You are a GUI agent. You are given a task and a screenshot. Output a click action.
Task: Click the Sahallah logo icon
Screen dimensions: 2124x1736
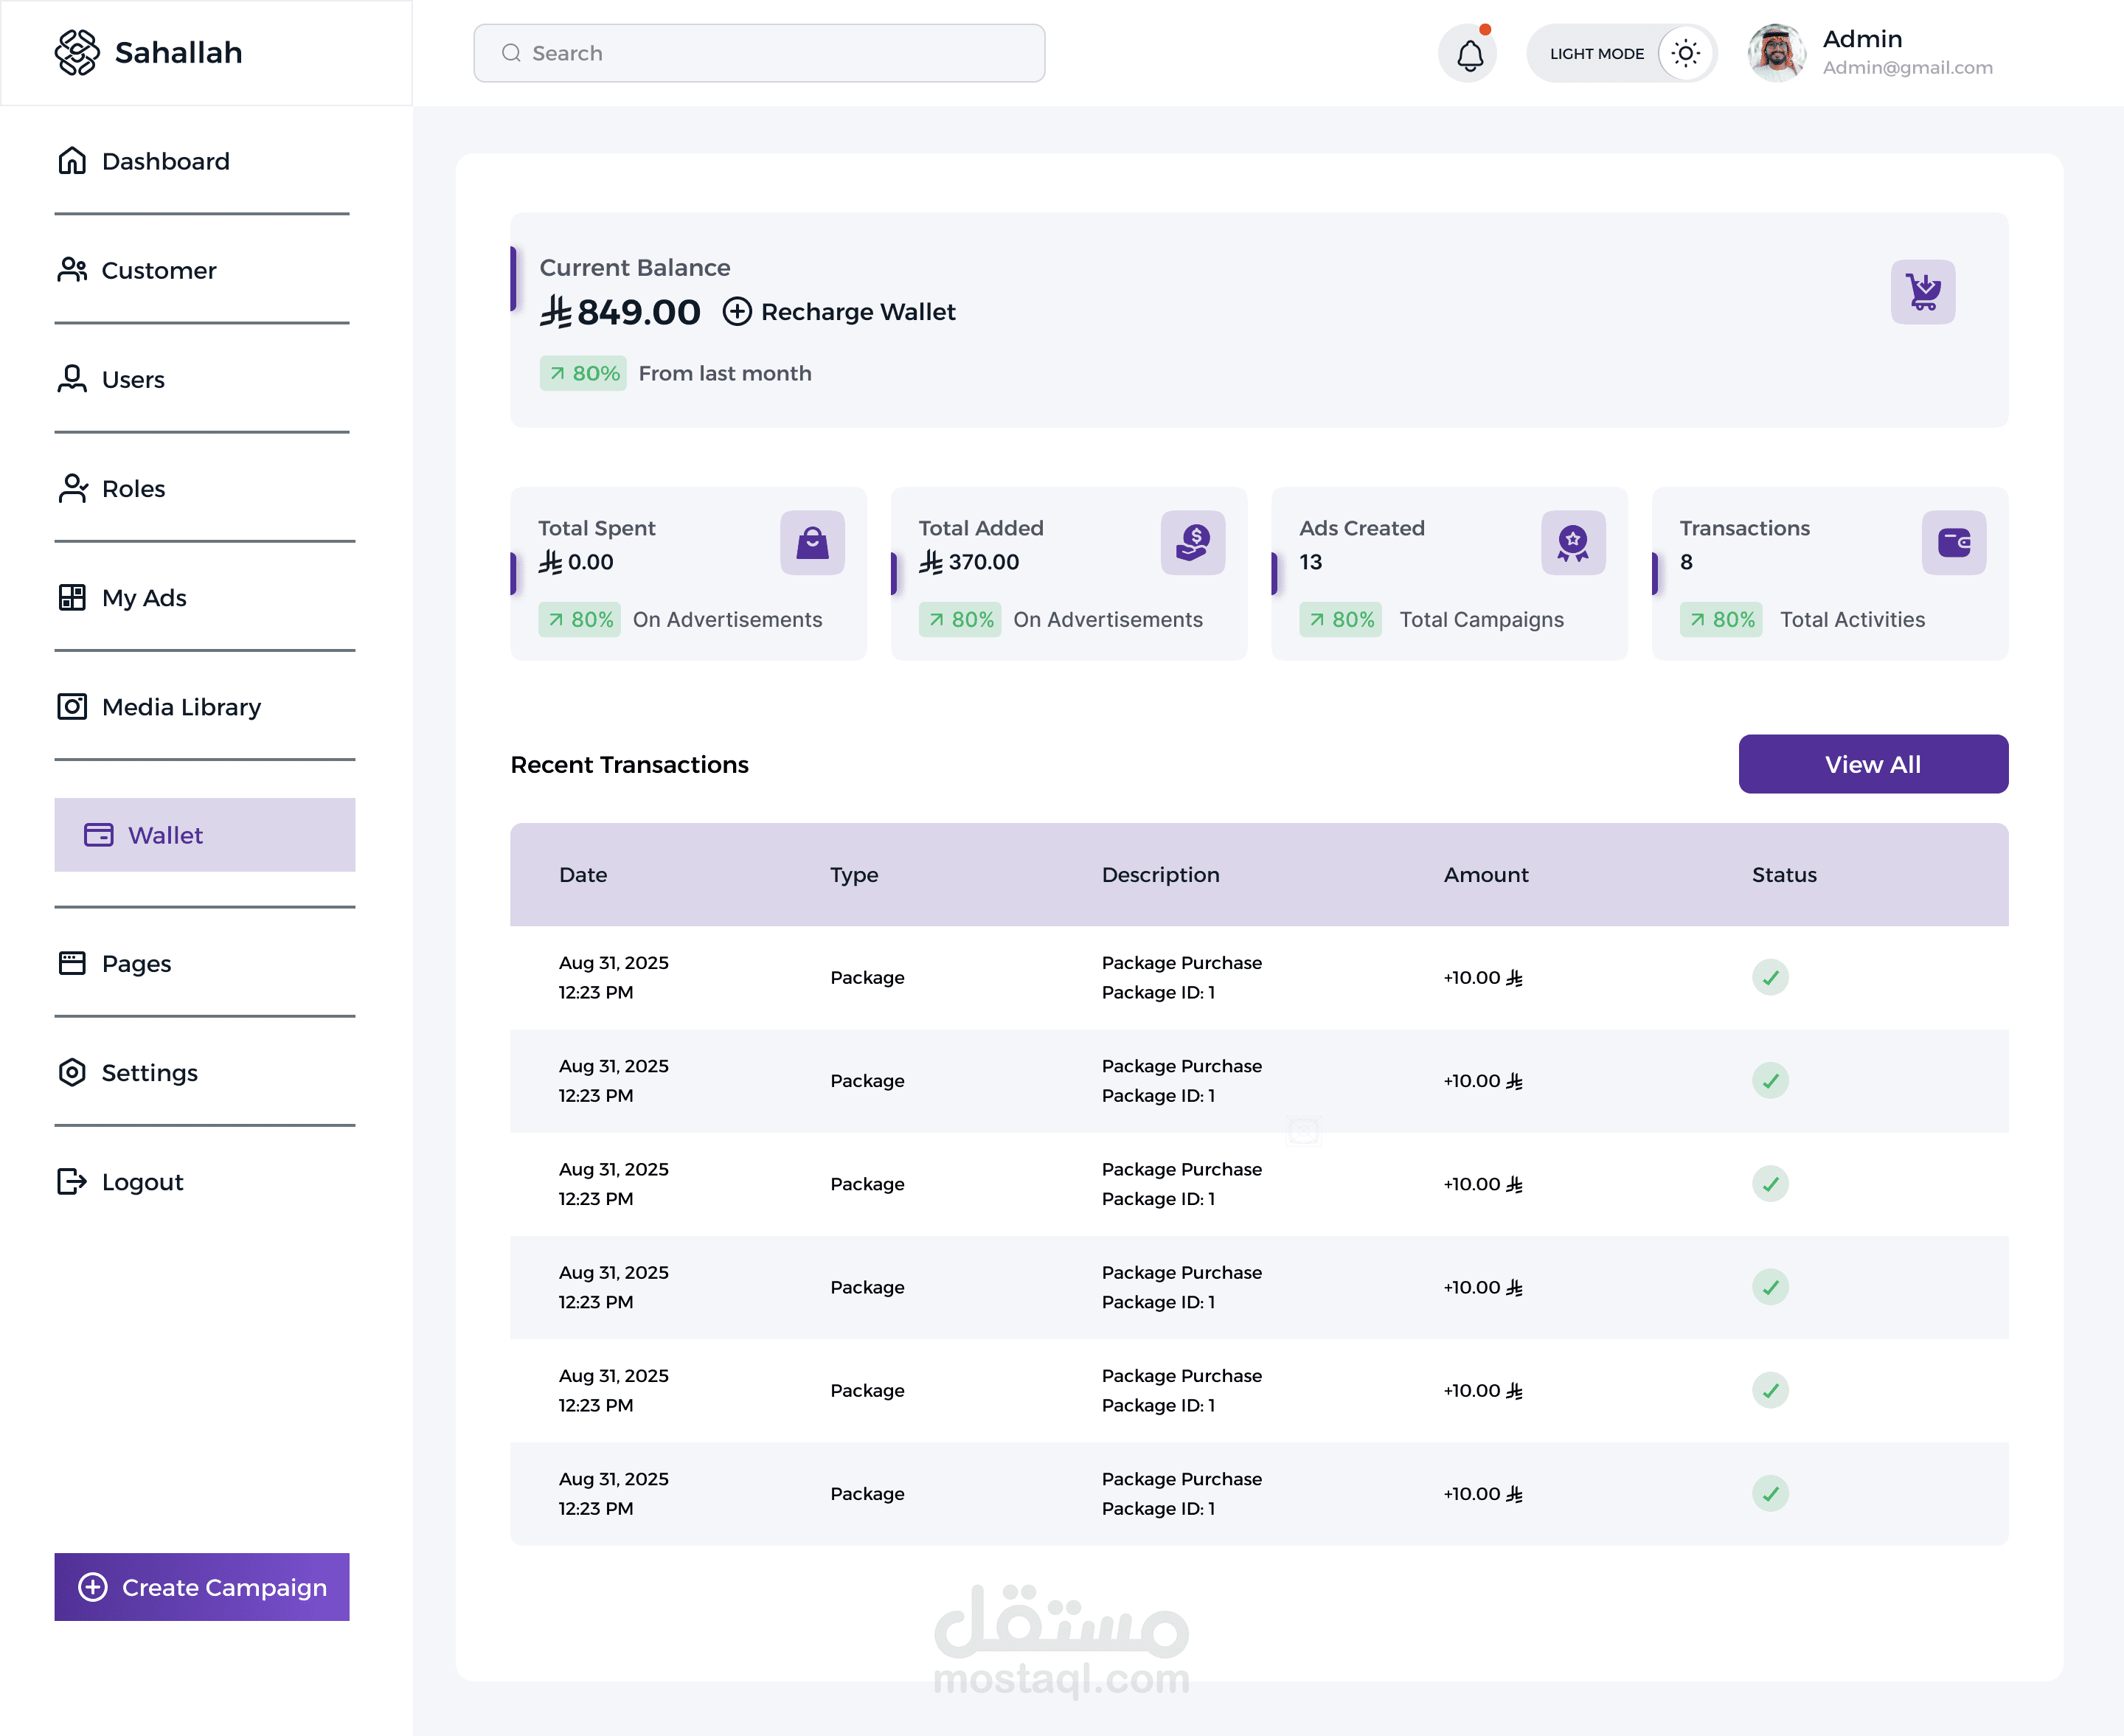point(77,53)
